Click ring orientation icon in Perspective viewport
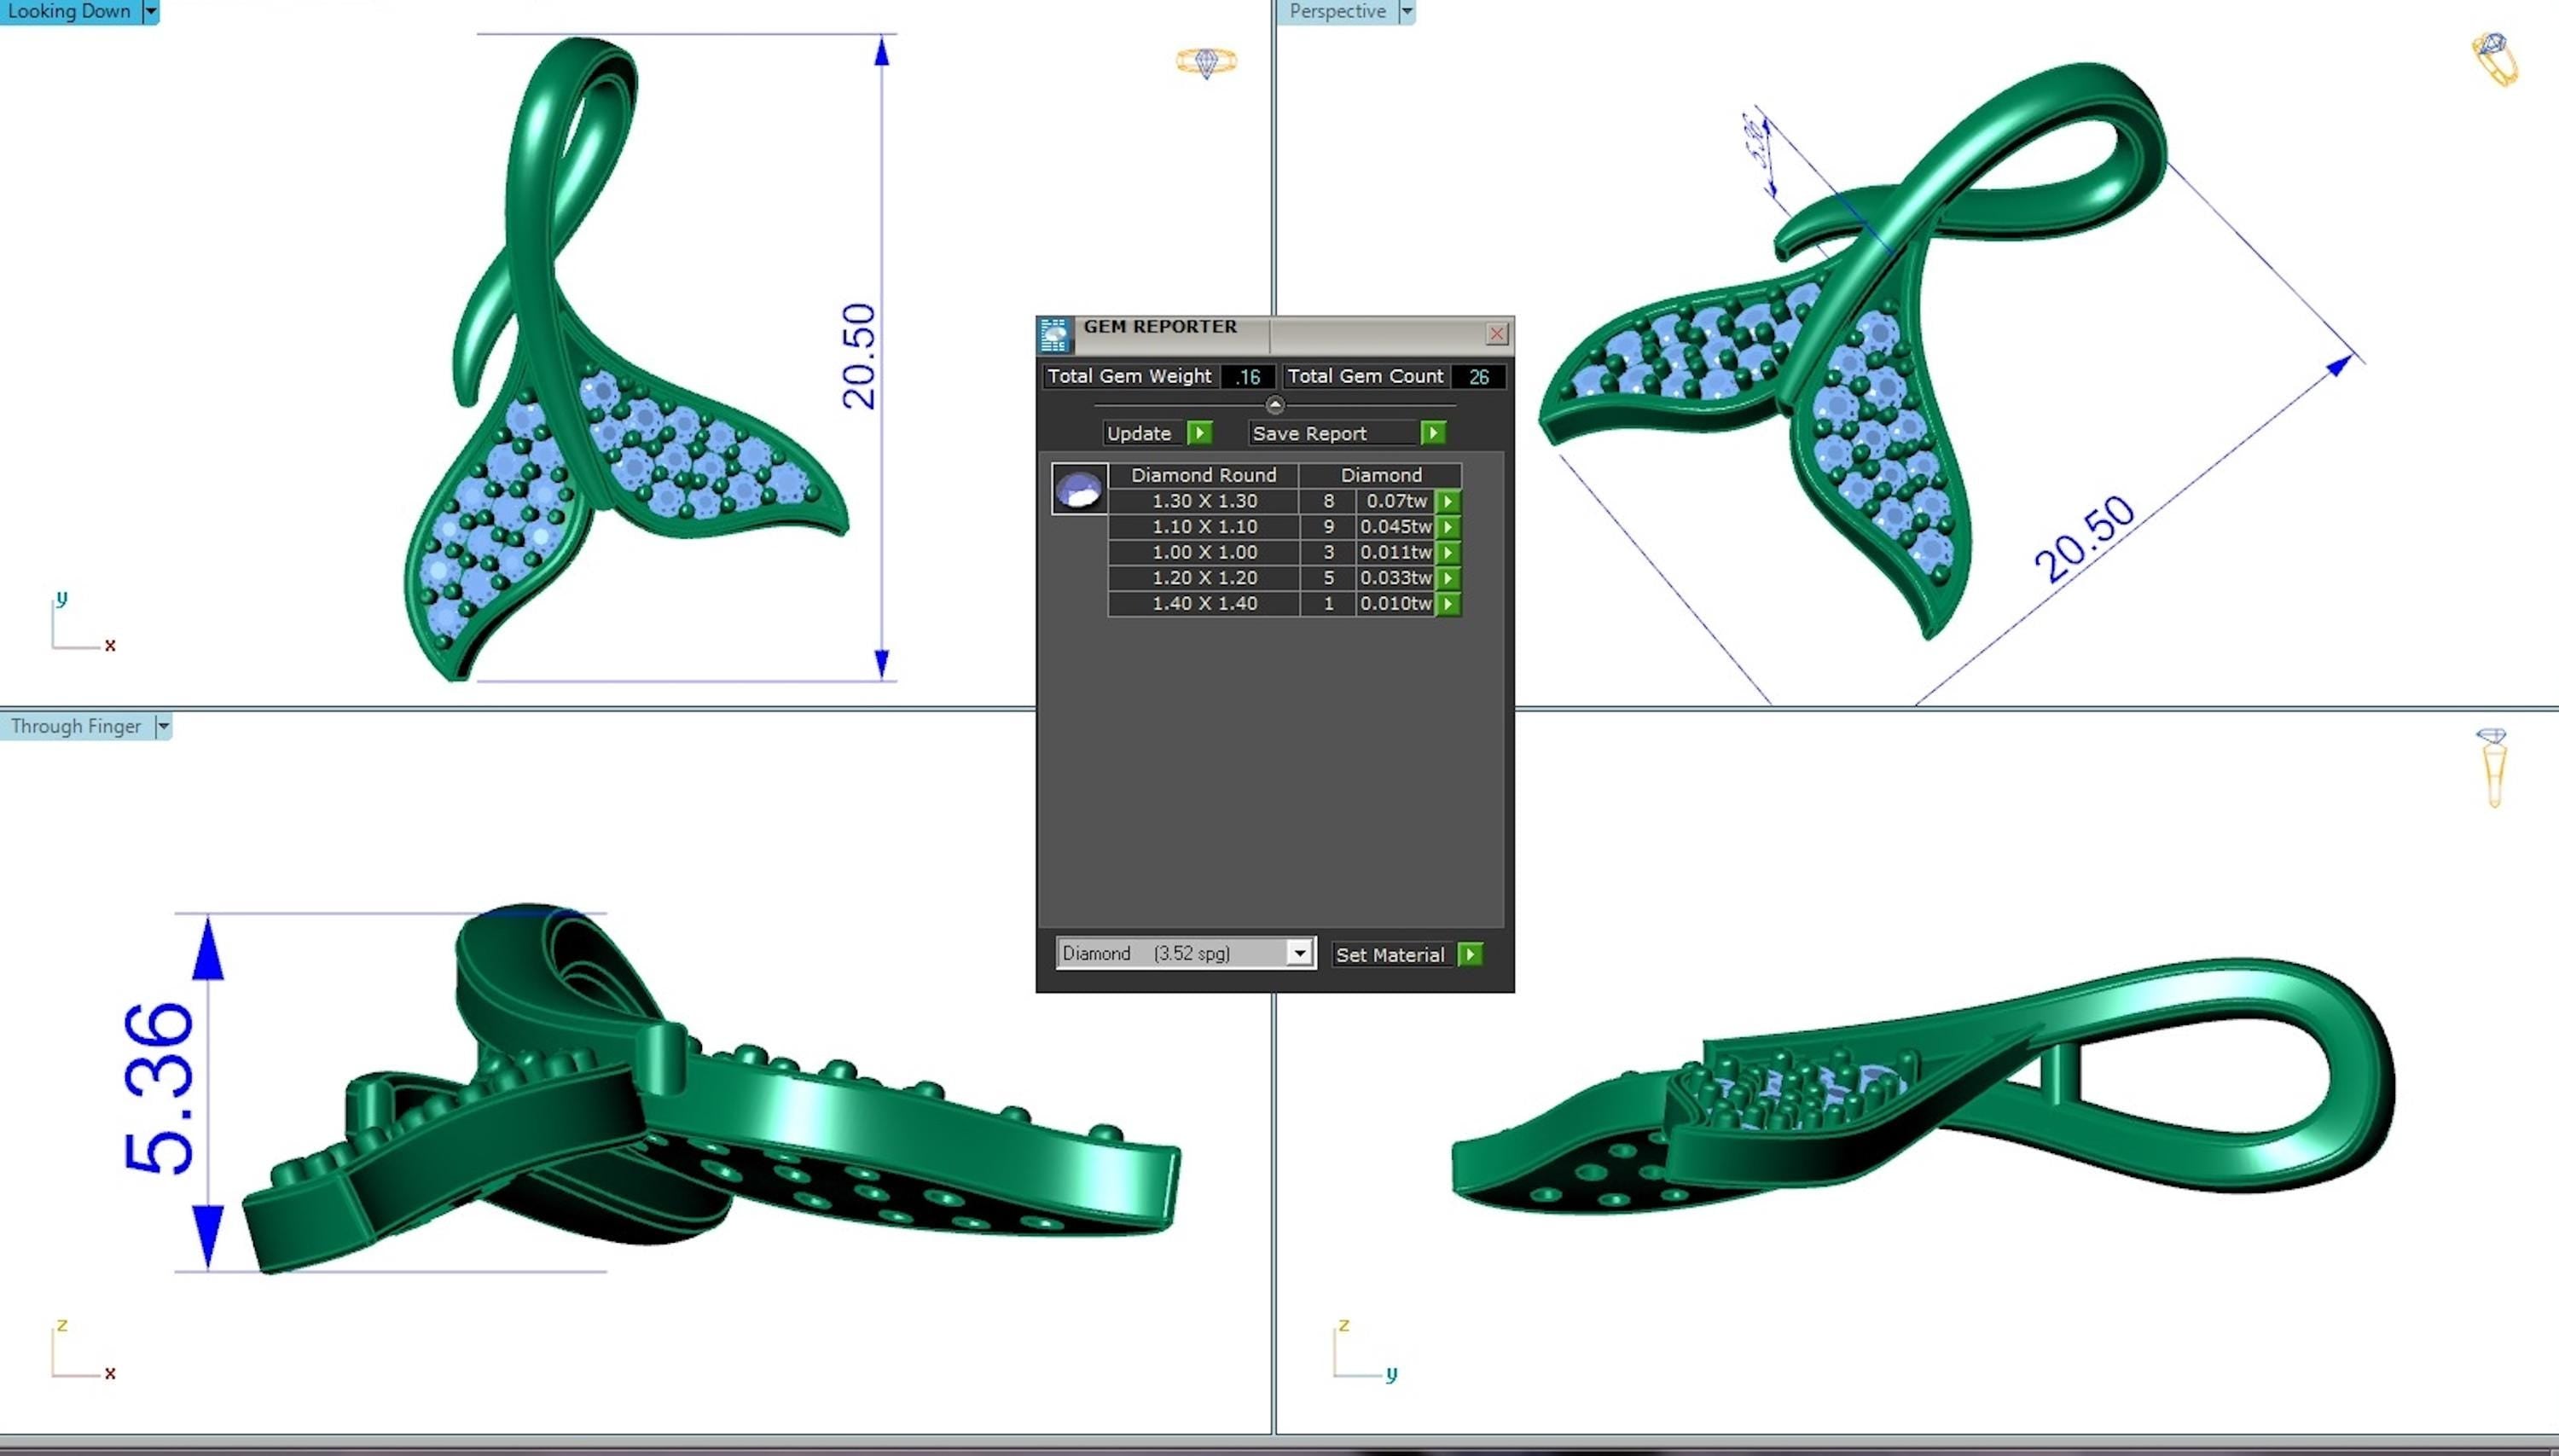The height and width of the screenshot is (1456, 2559). pyautogui.click(x=2494, y=58)
